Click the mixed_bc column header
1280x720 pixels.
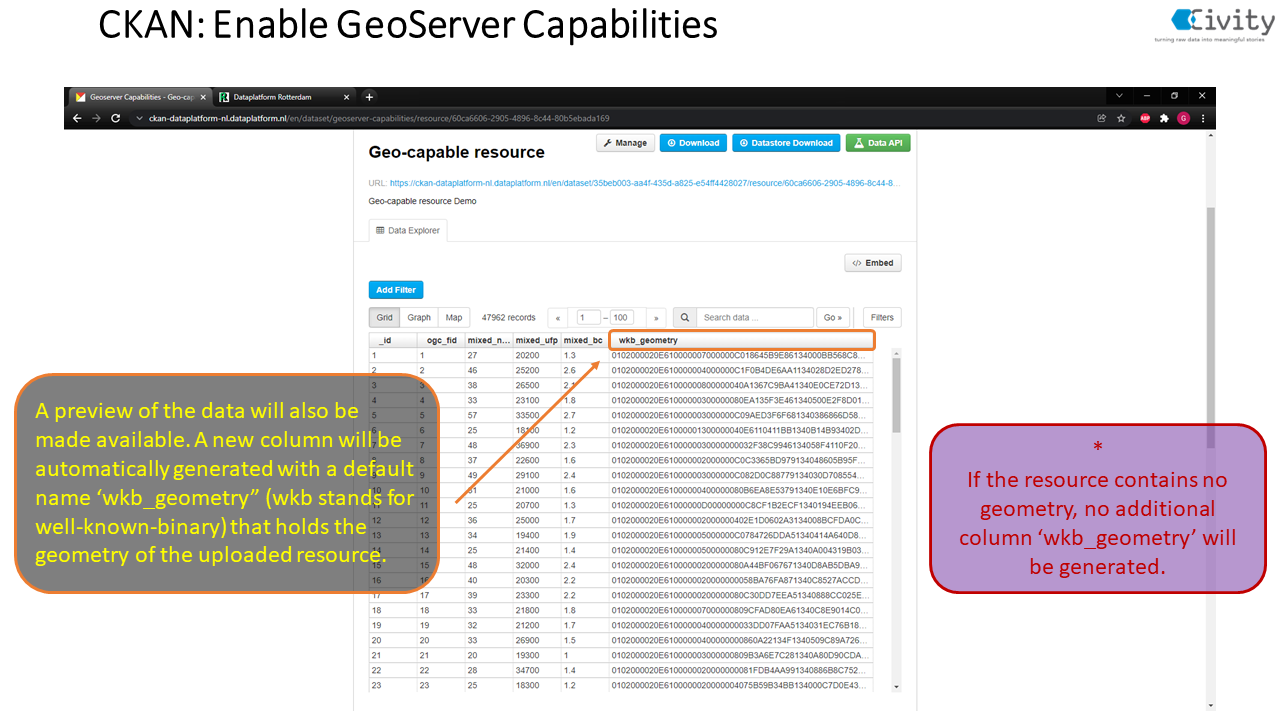pyautogui.click(x=584, y=341)
